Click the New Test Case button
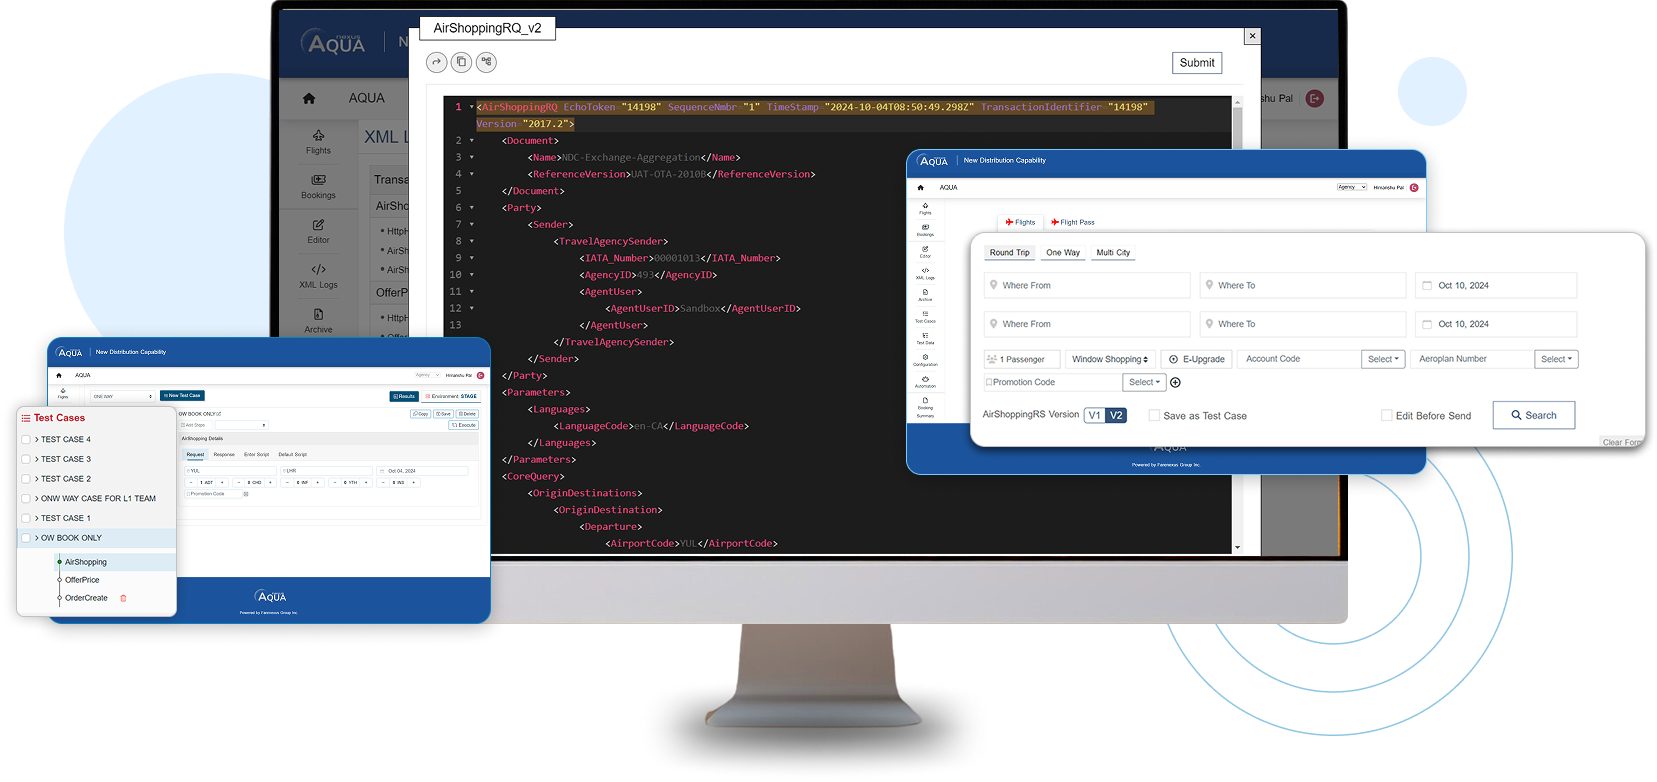The width and height of the screenshot is (1657, 782). 182,396
